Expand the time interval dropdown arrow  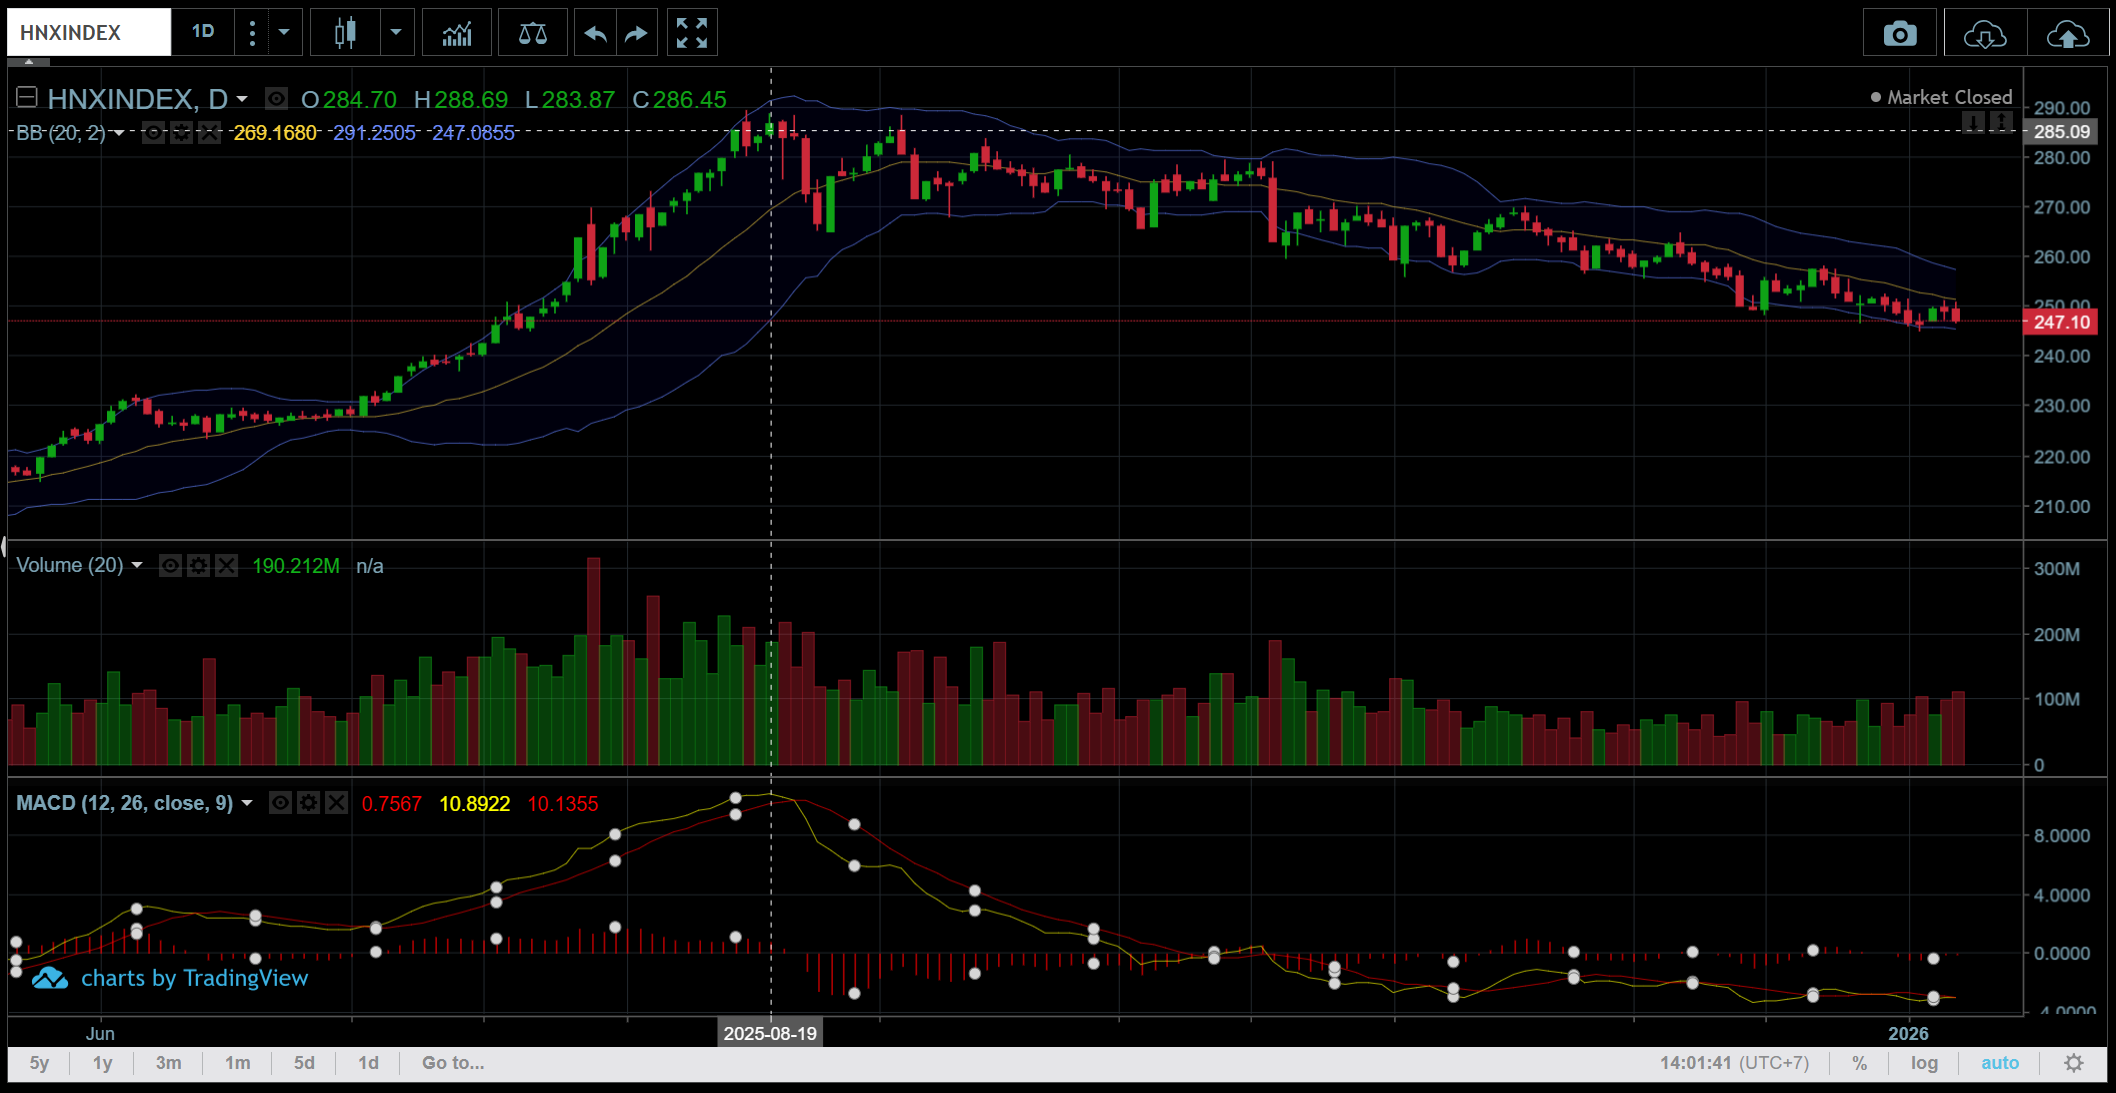284,33
